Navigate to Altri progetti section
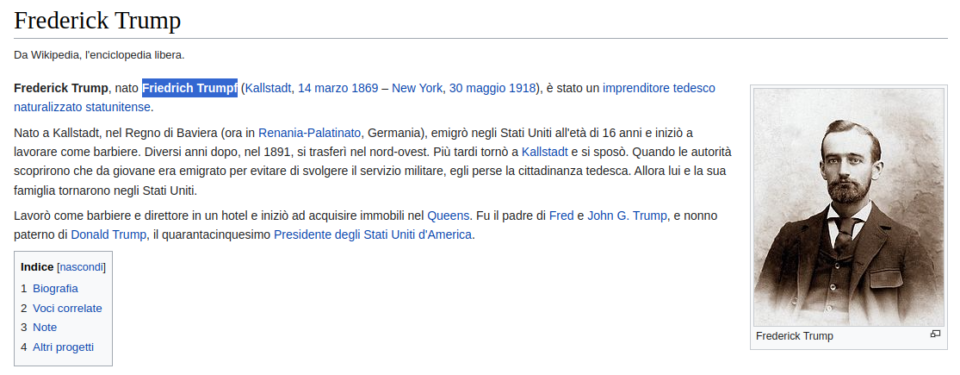This screenshot has height=375, width=960. pos(63,347)
